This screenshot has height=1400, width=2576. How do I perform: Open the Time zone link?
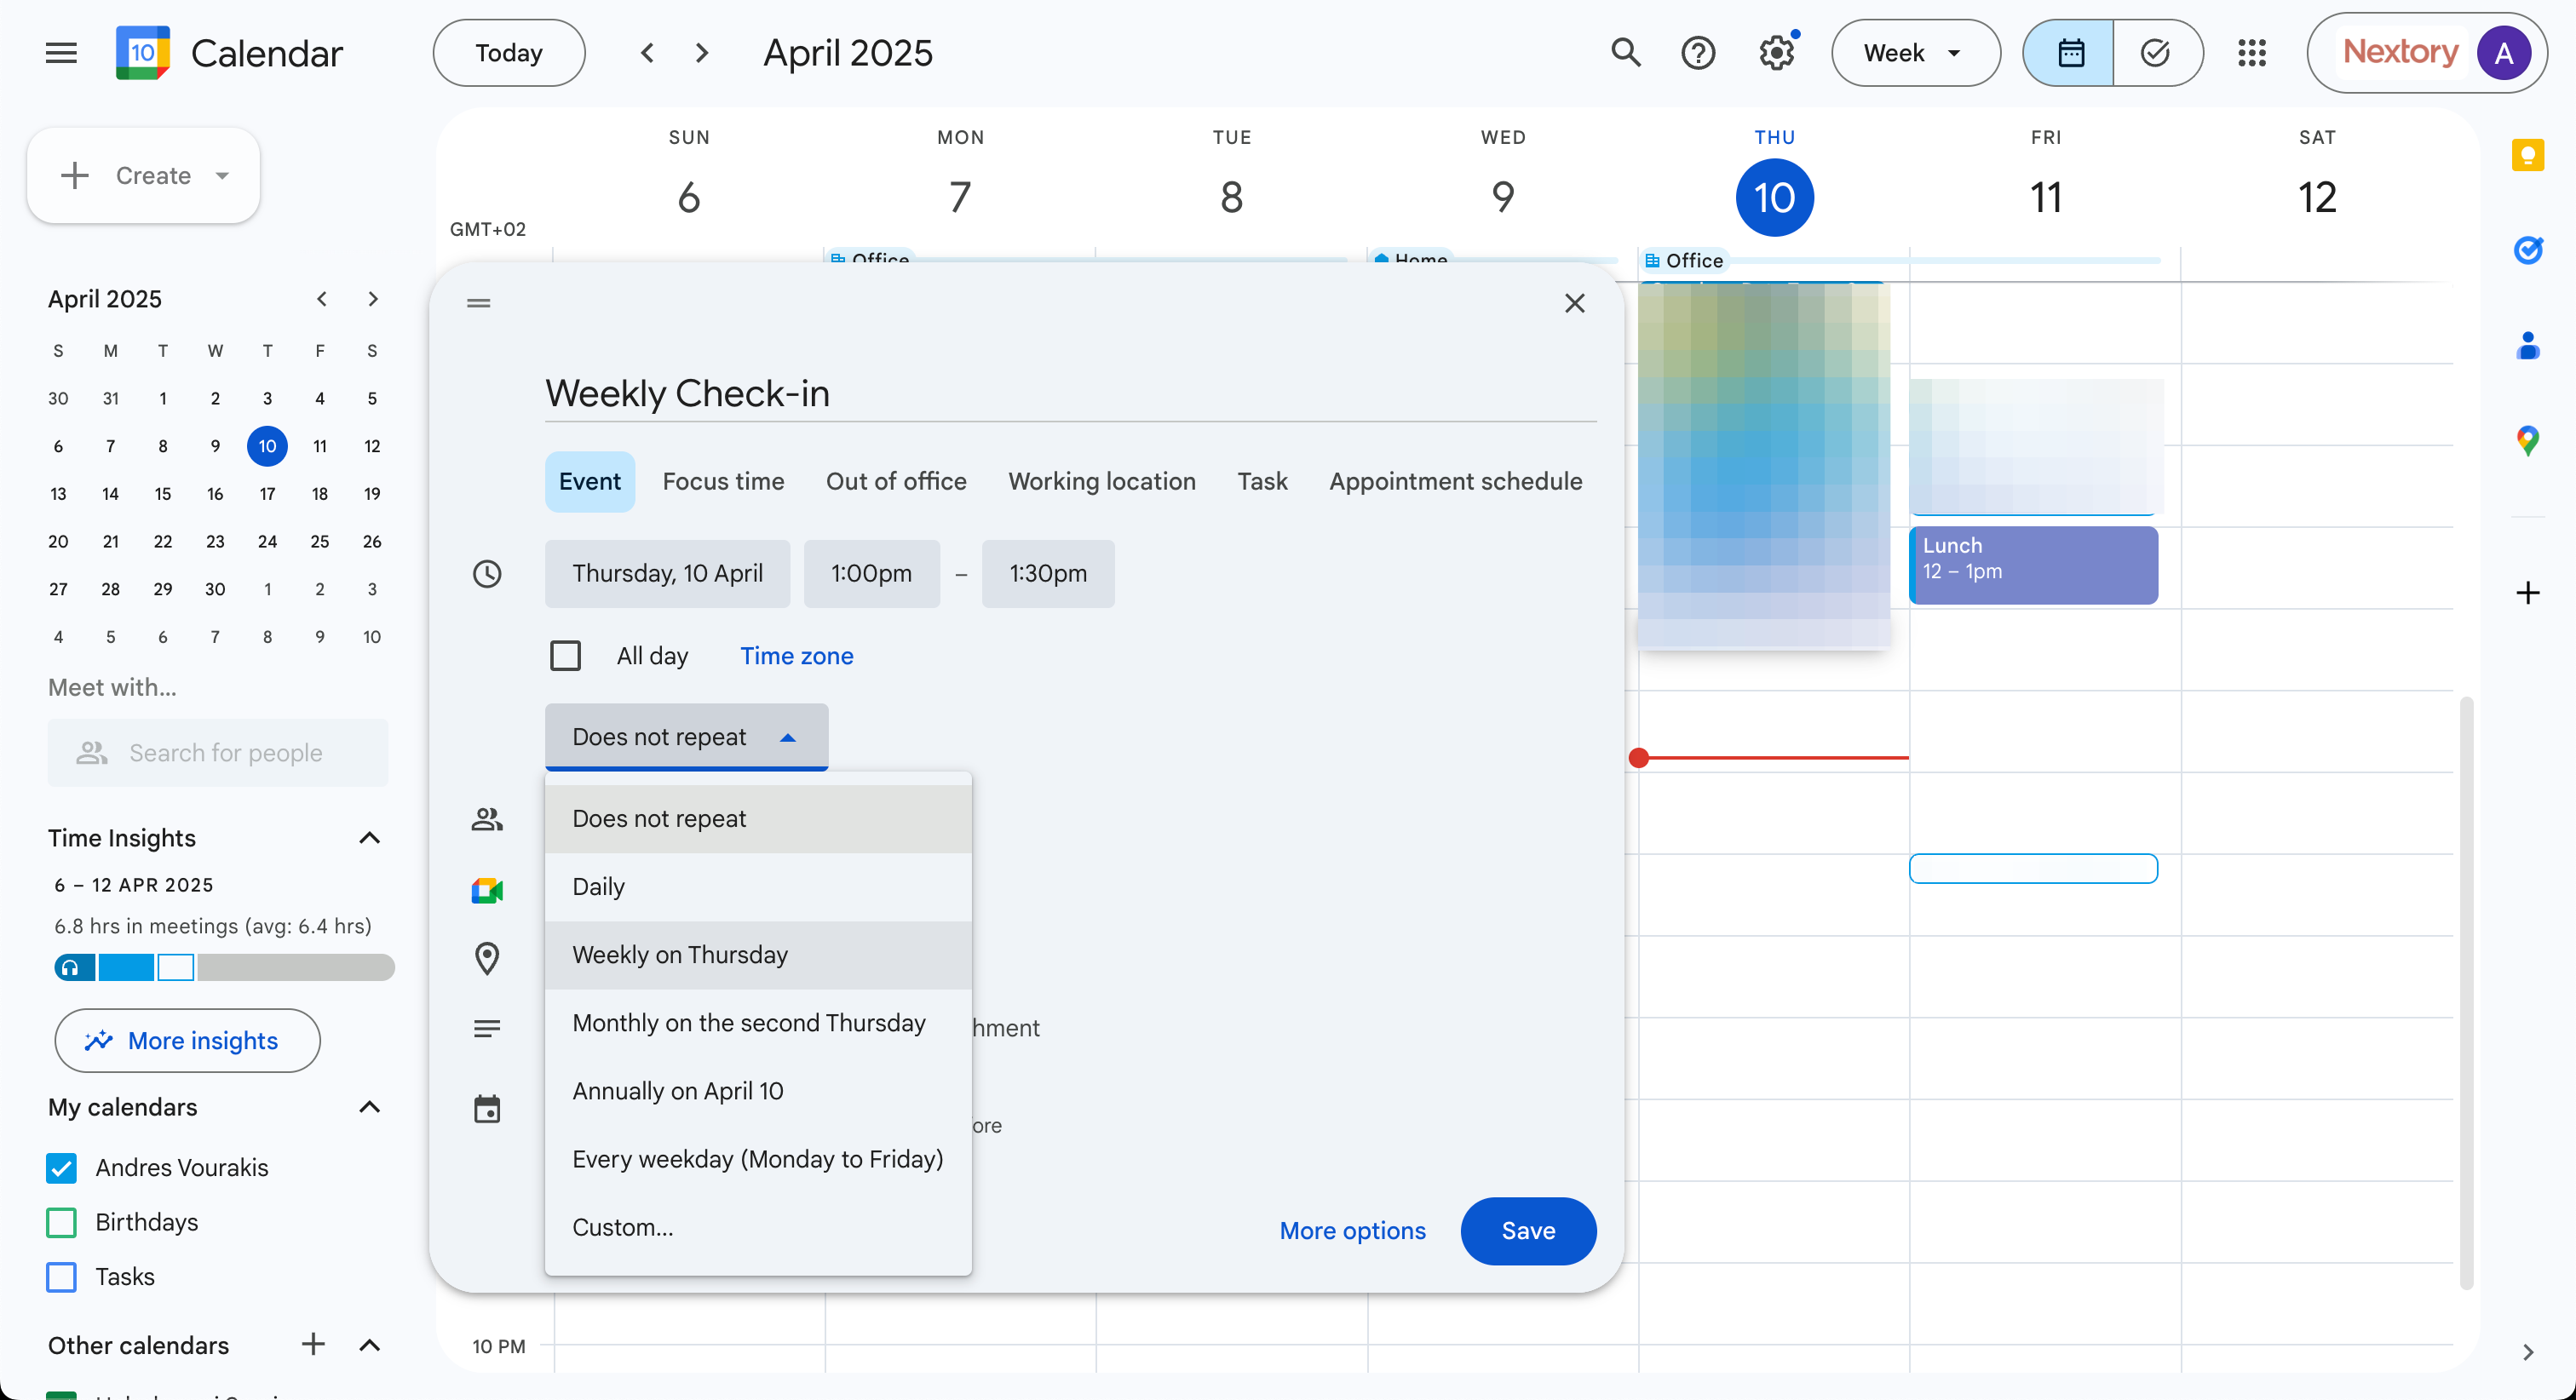796,656
